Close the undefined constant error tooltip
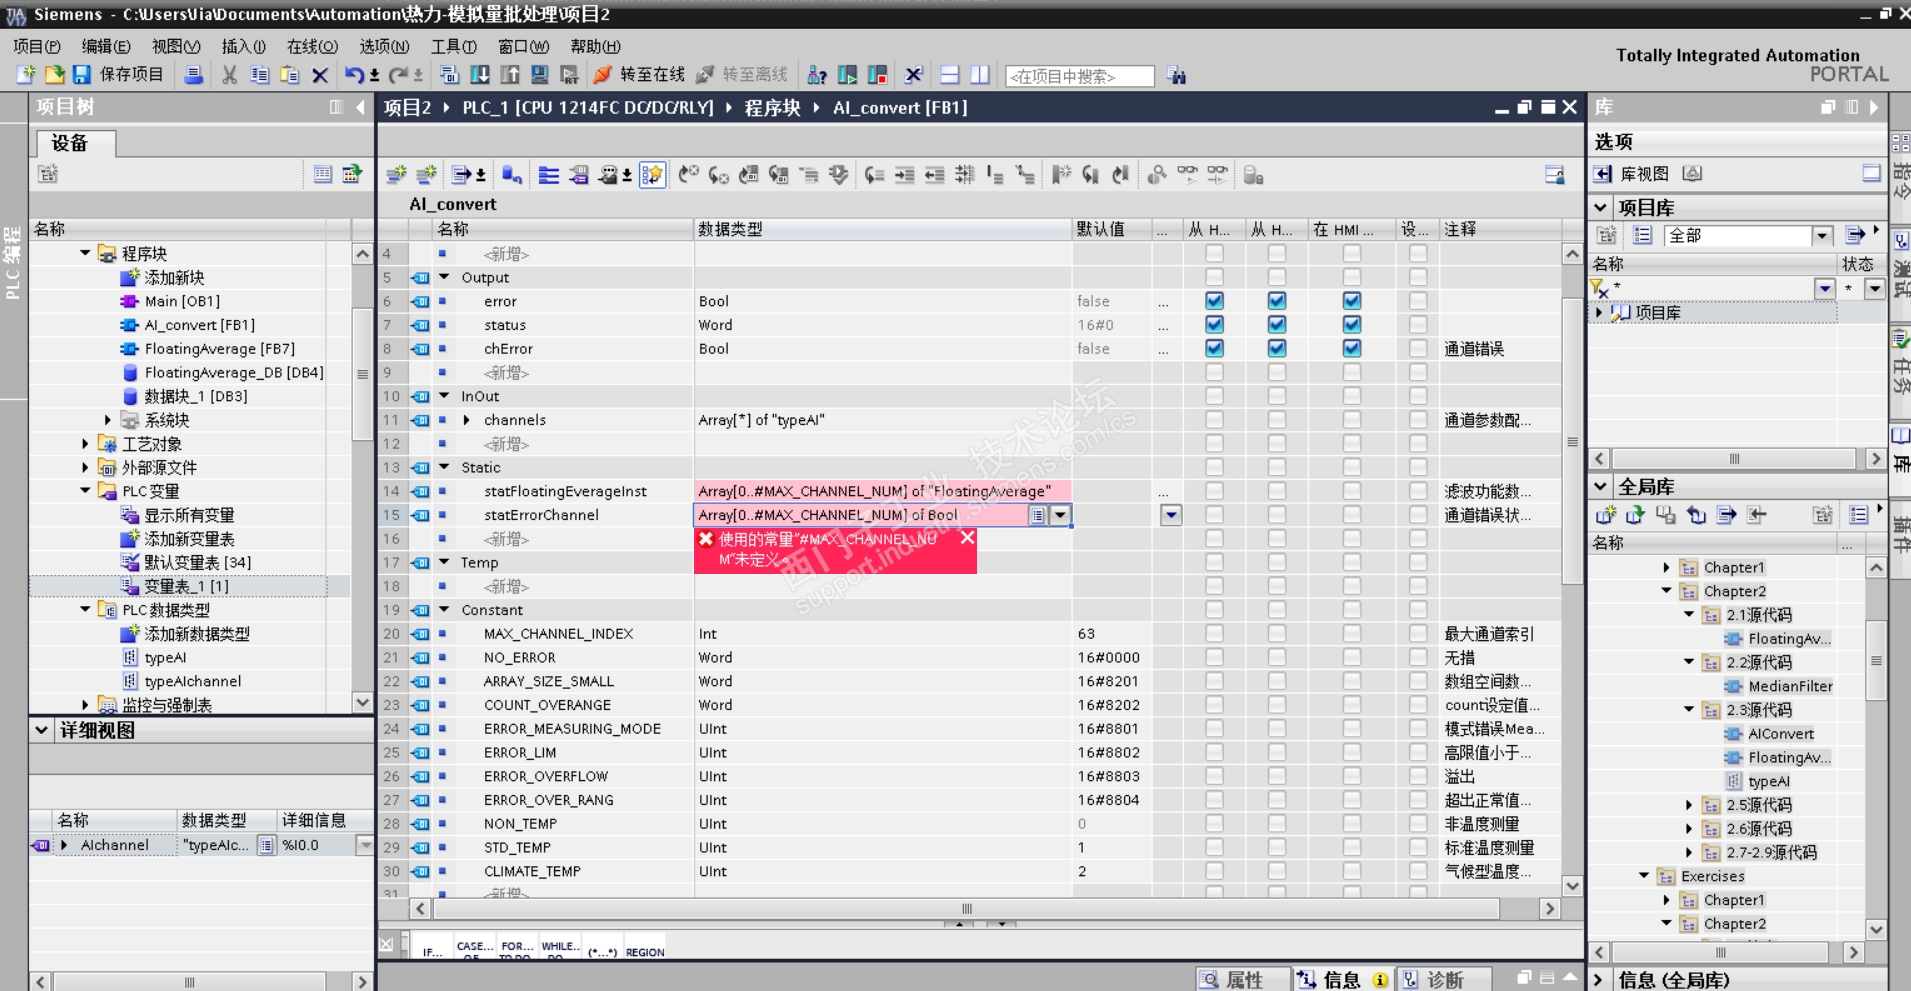Screen dimensions: 1911x991 [x=967, y=538]
